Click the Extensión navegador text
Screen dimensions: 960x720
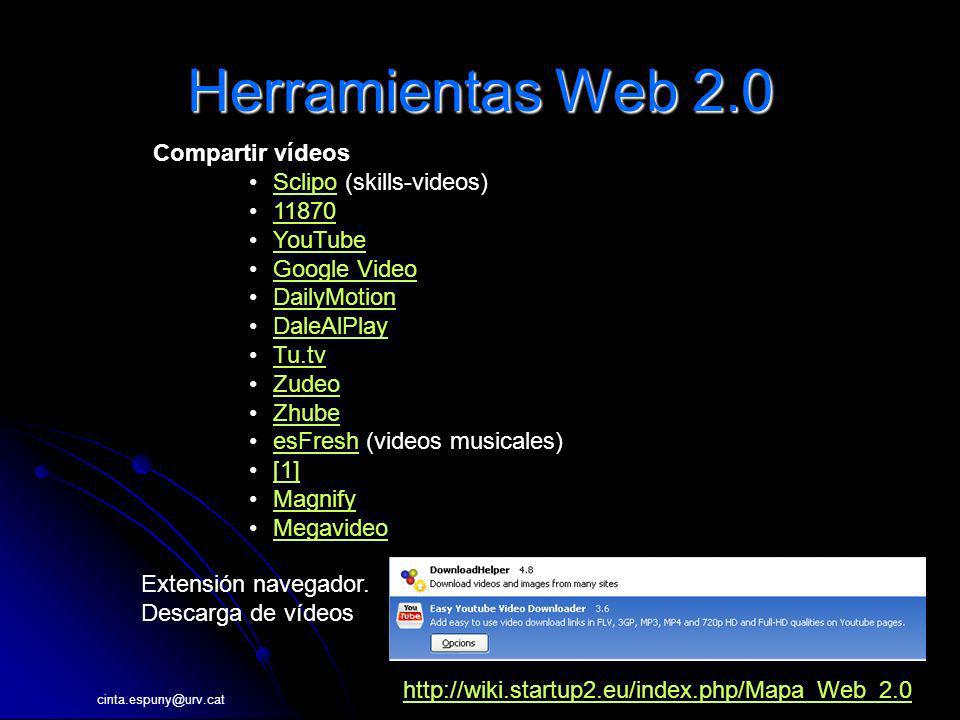255,584
